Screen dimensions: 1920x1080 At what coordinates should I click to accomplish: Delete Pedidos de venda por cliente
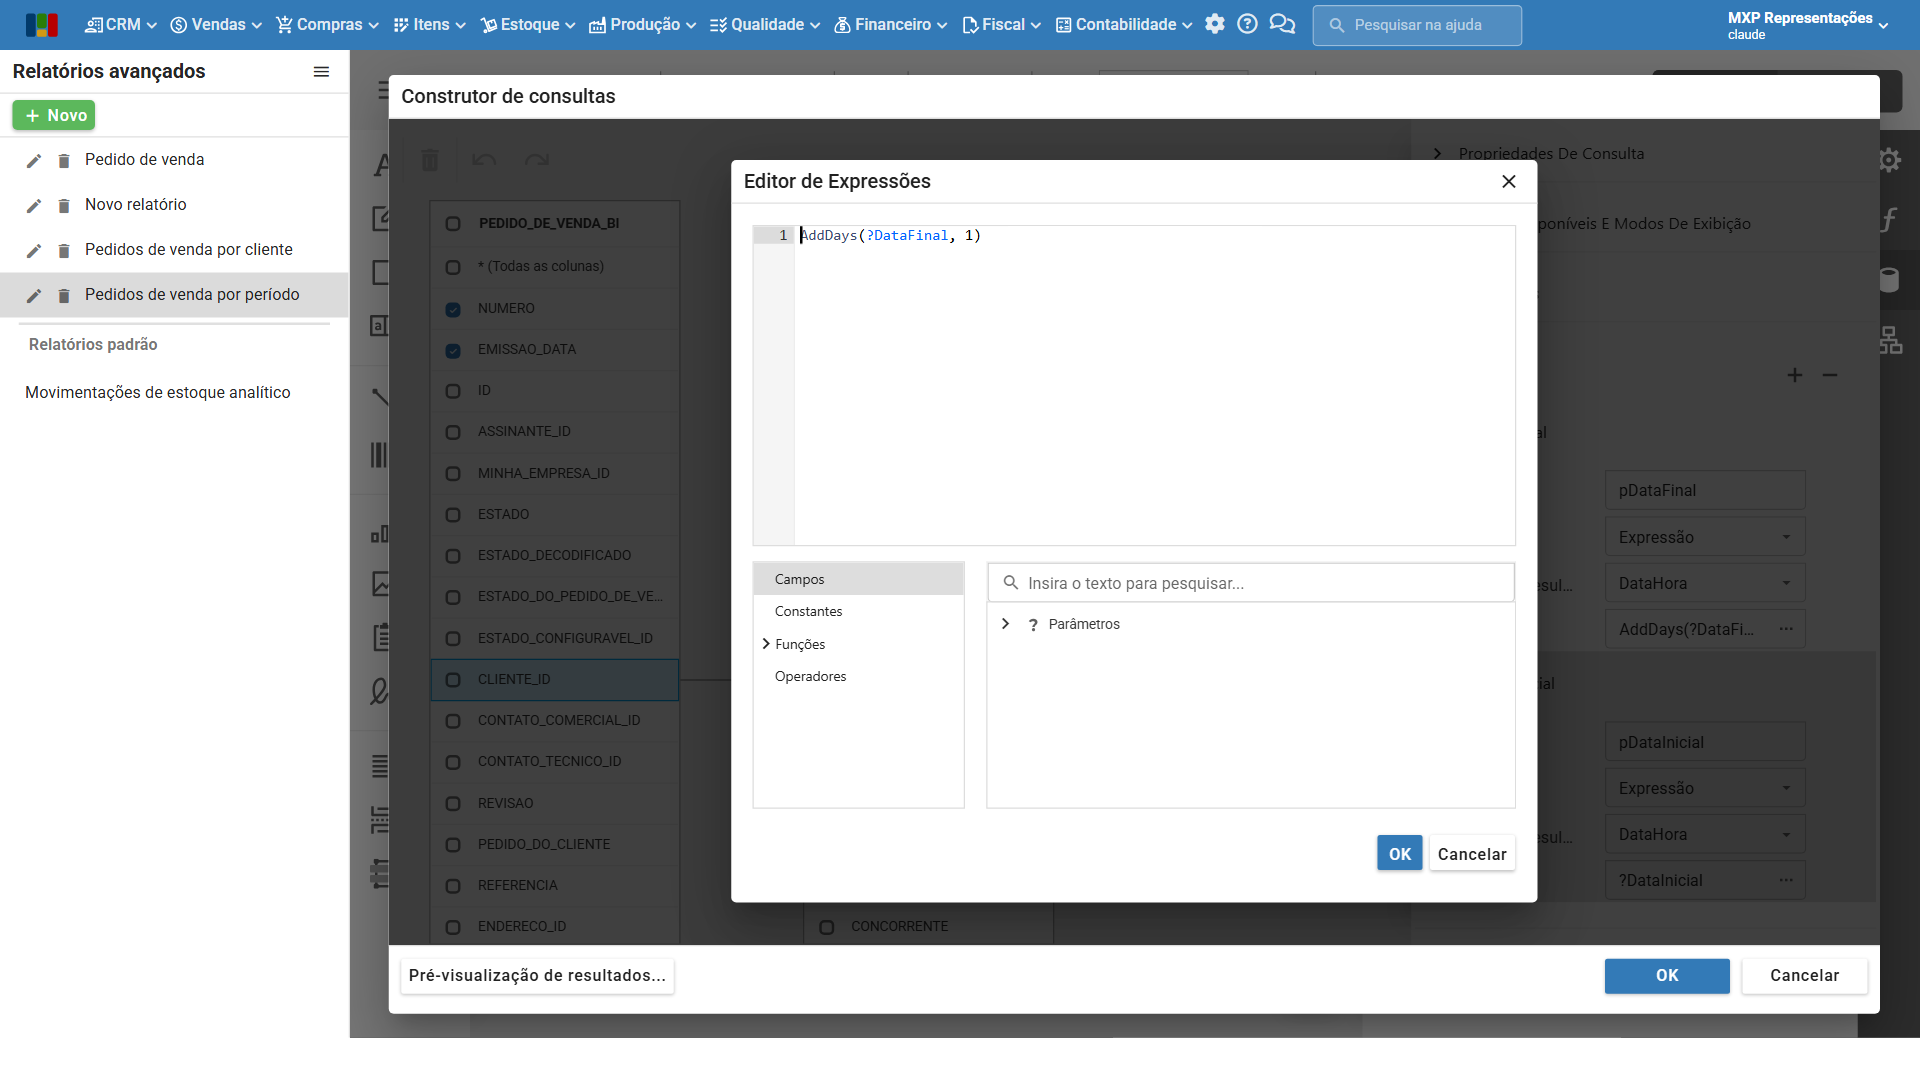coord(64,250)
